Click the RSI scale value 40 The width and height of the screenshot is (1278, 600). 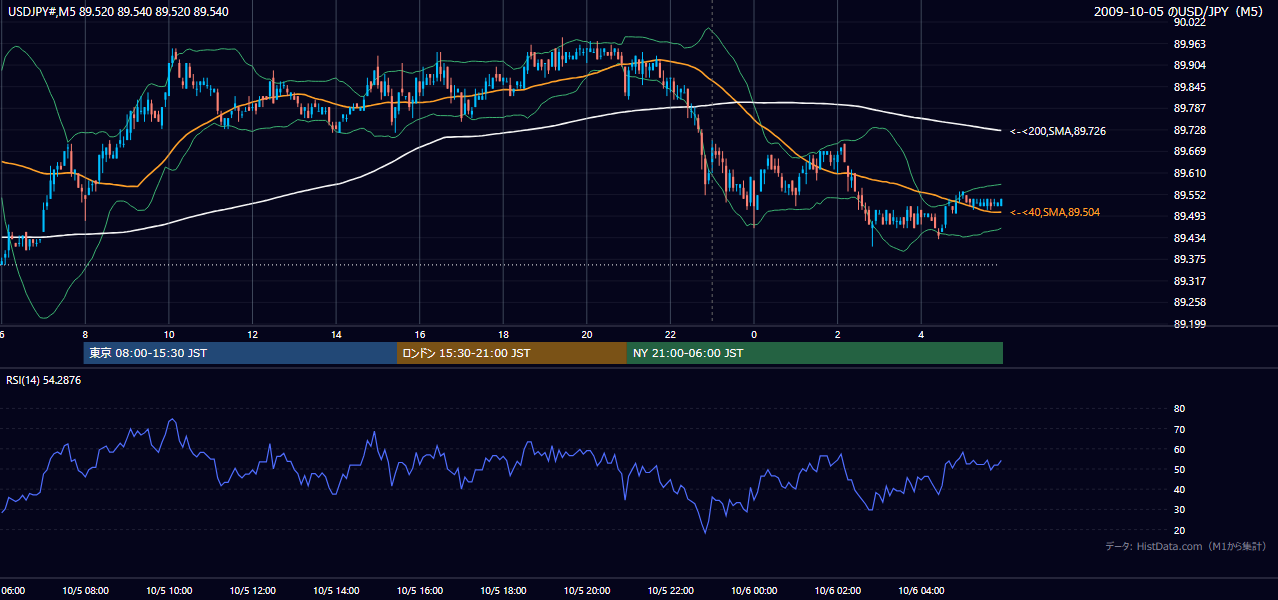(x=1179, y=489)
